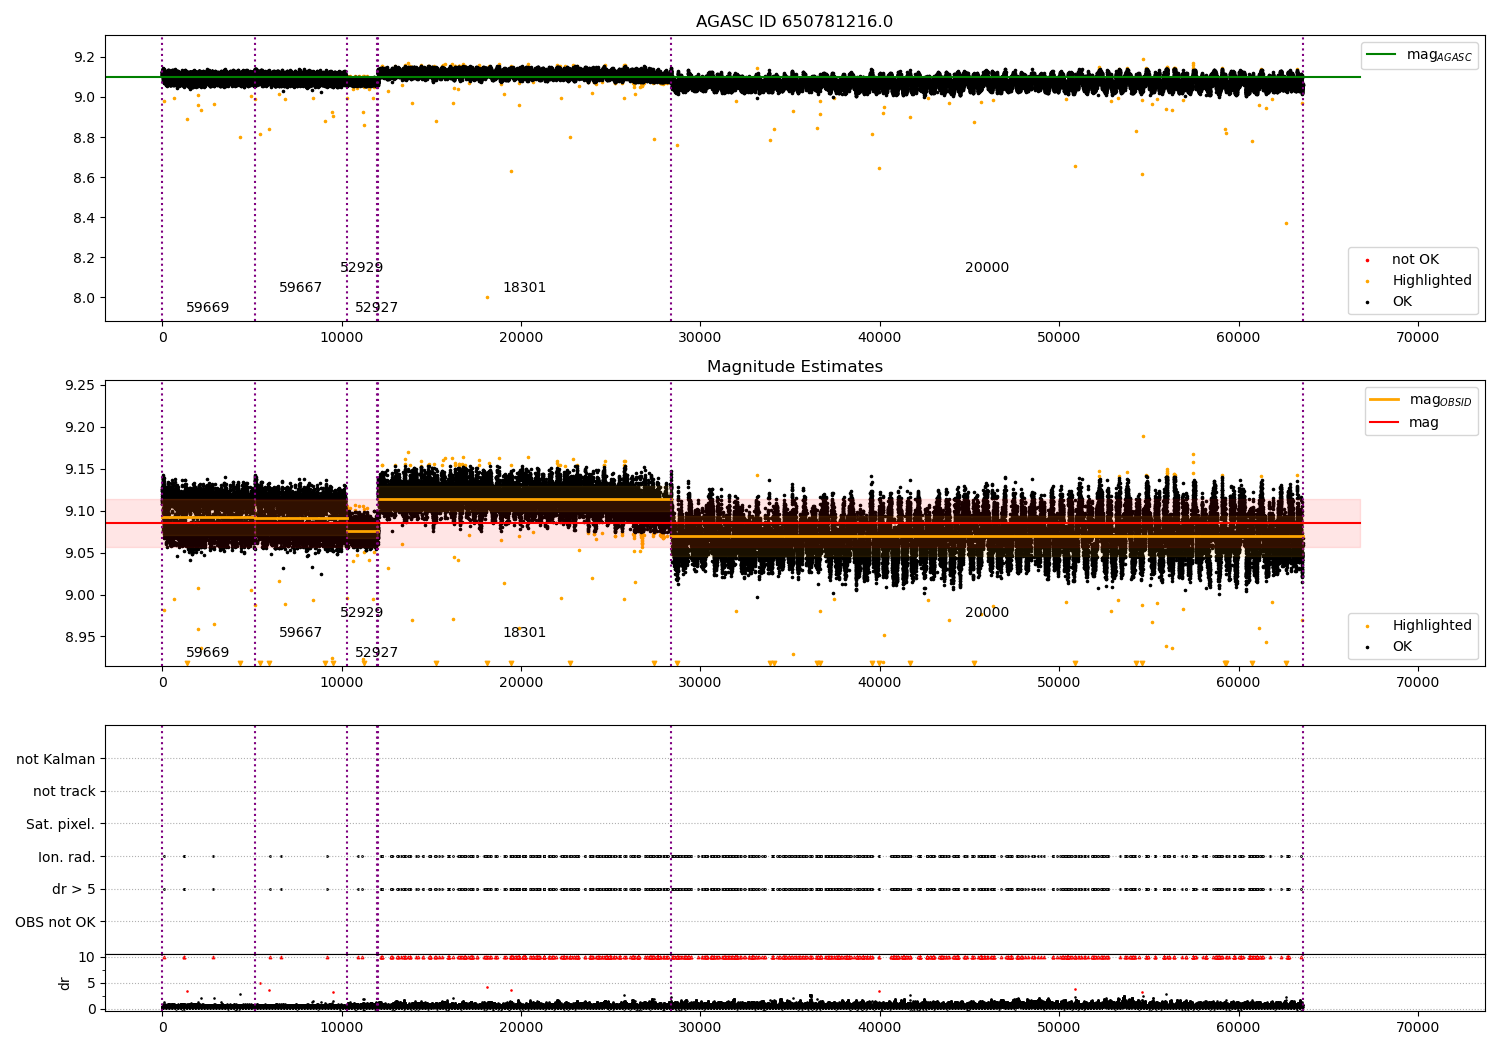Select the 60000 x-axis tick of bottom plot
This screenshot has width=1500, height=1050.
1238,1027
